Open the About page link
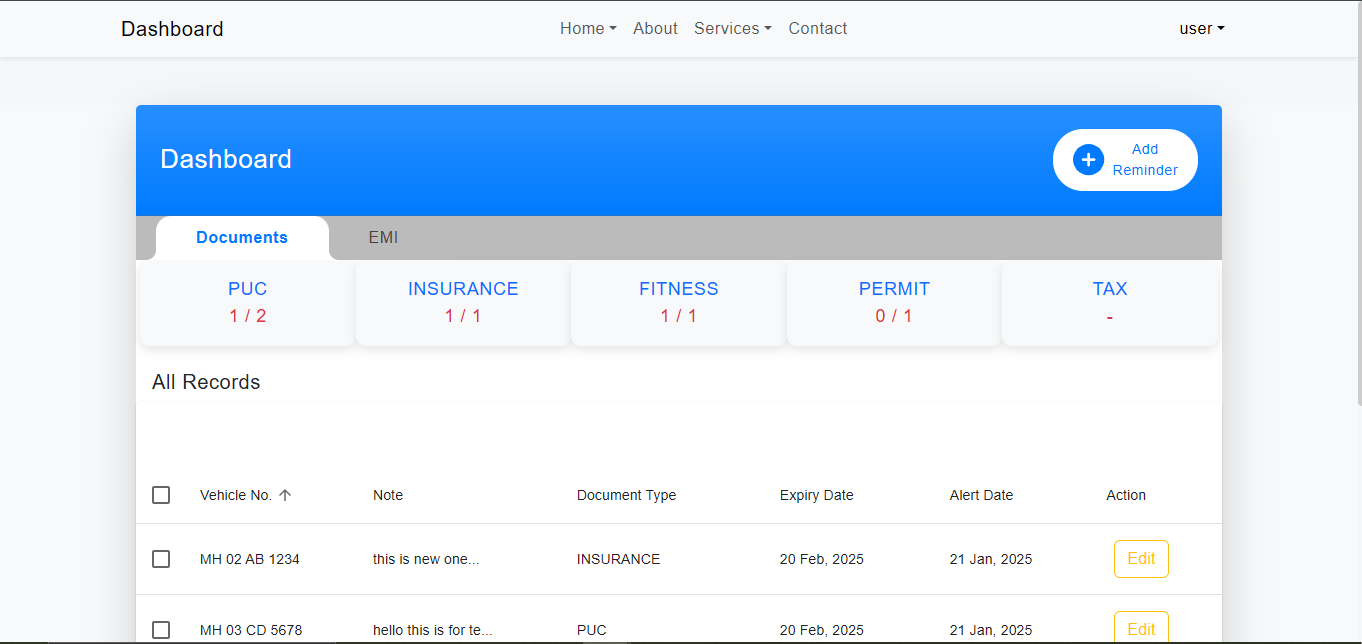 click(x=655, y=29)
